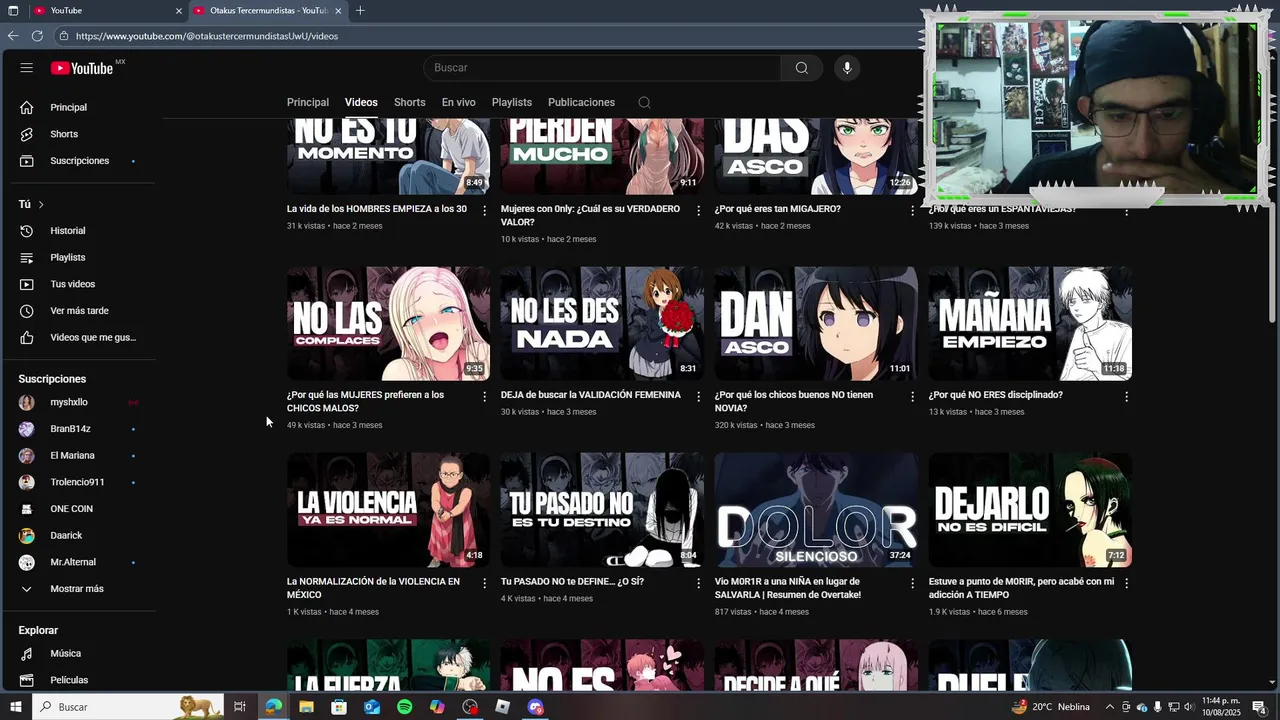Play the NO LAS COMPLACES thumbnail video
Image resolution: width=1280 pixels, height=720 pixels.
coord(388,323)
